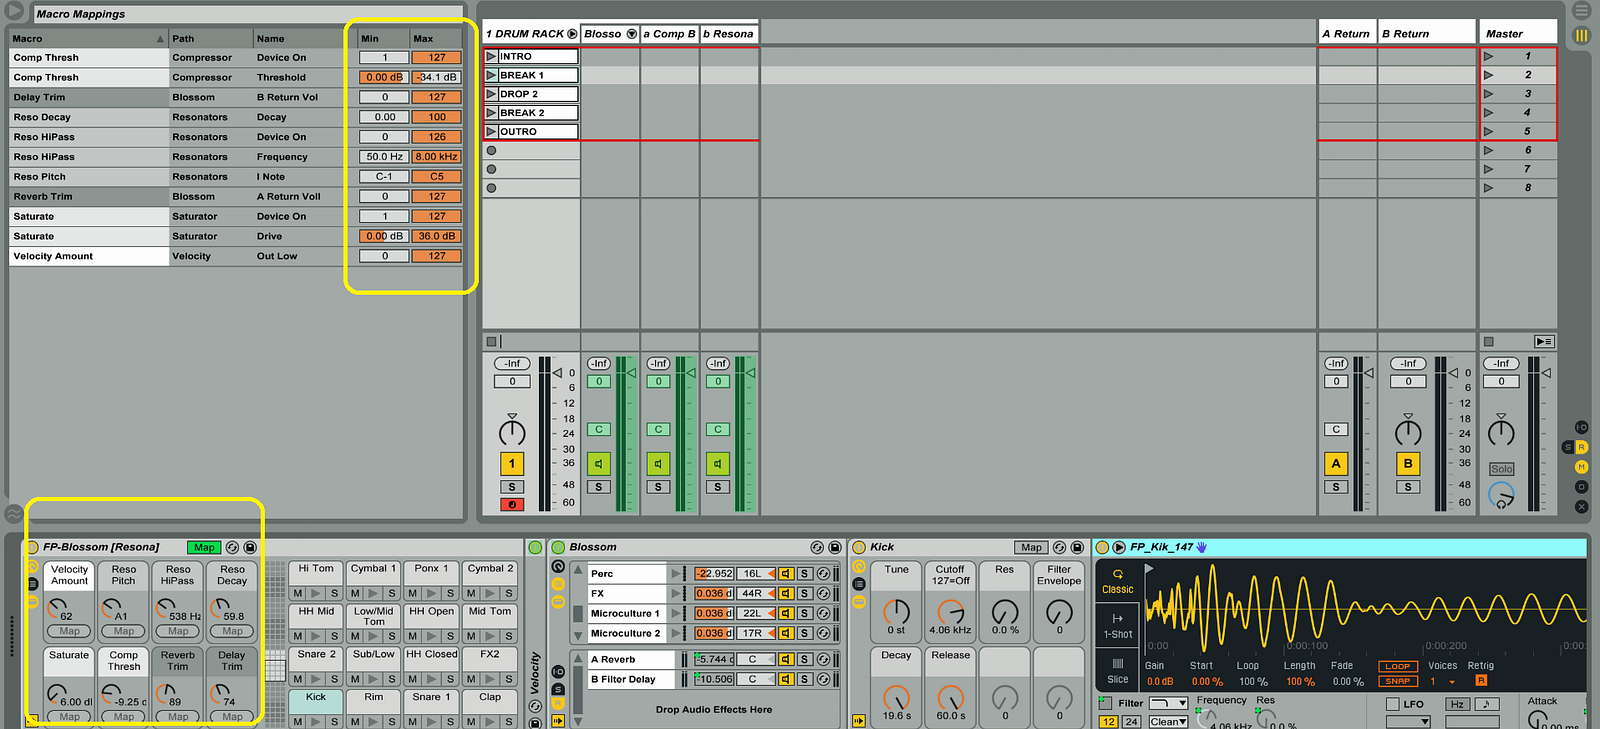Unfold the Drum Rack track chain arrow
This screenshot has width=1600, height=729.
(572, 34)
